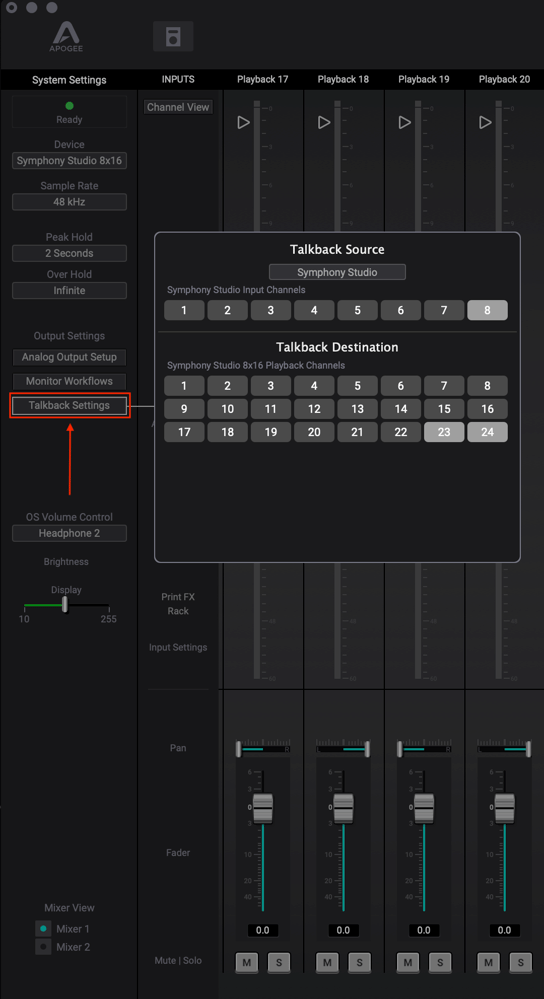
Task: Click the Playback 17 fader handle
Action: (263, 808)
